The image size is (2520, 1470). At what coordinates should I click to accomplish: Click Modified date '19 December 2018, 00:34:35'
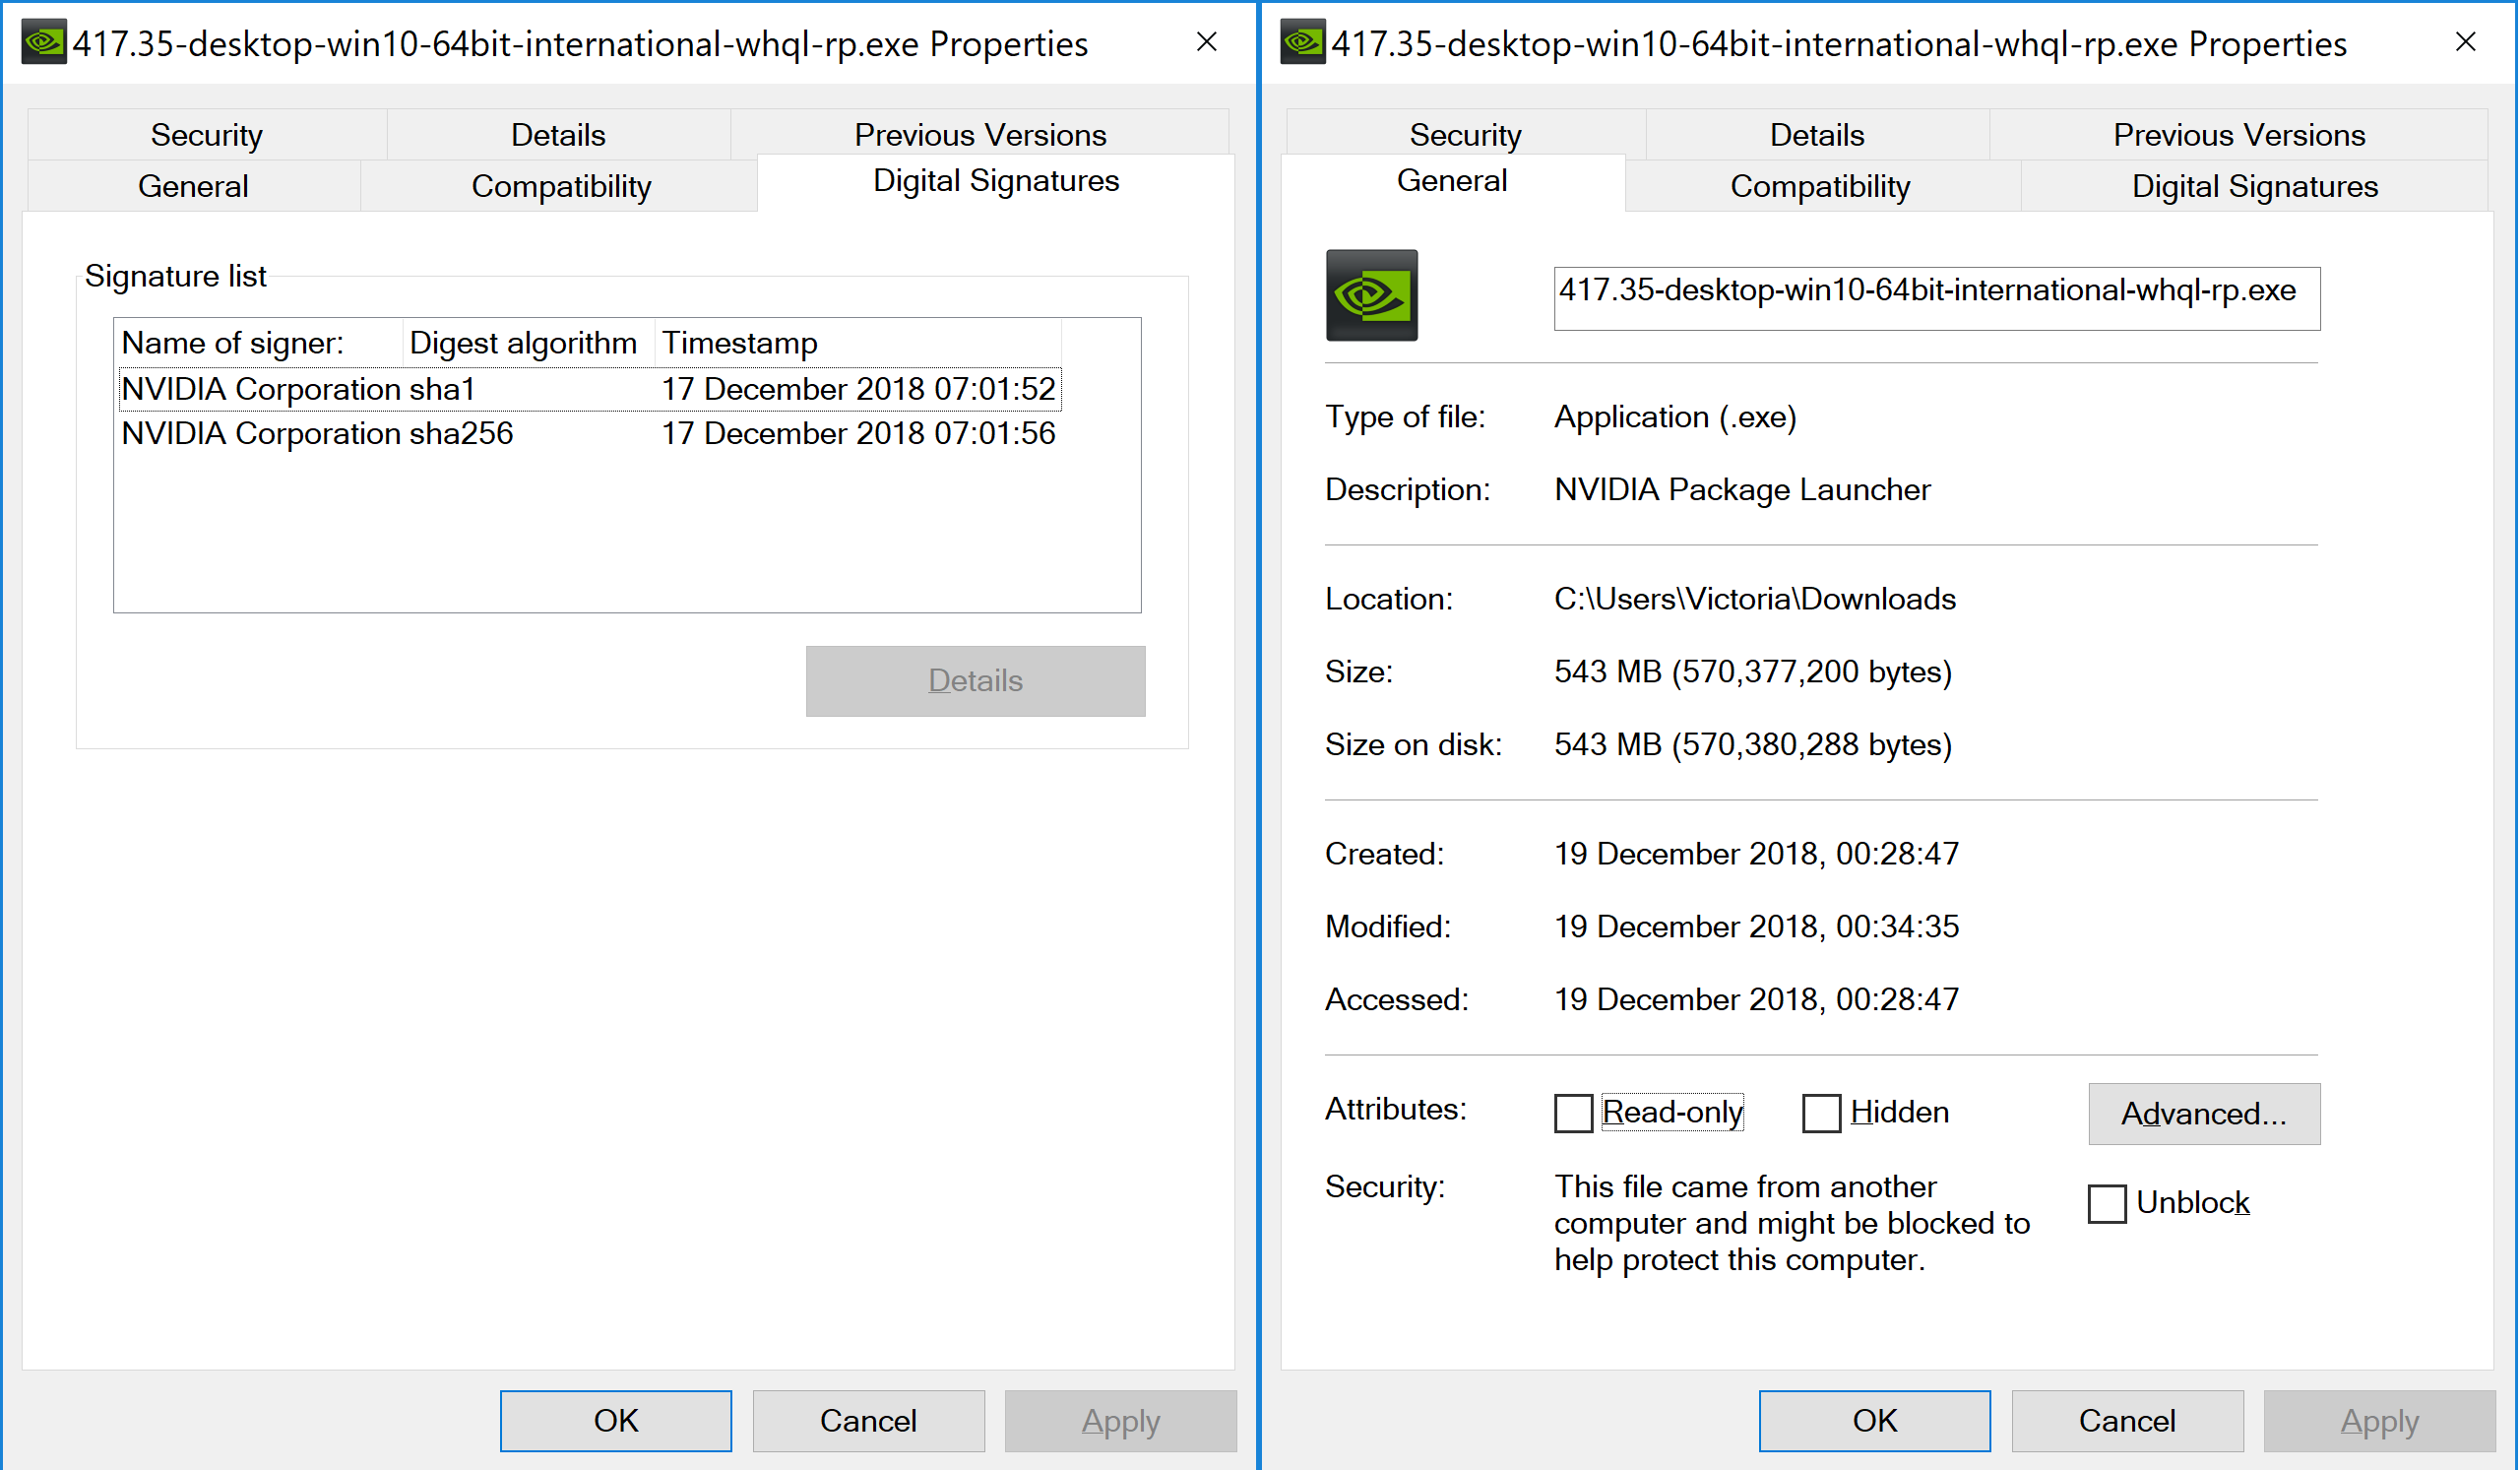pyautogui.click(x=1756, y=927)
